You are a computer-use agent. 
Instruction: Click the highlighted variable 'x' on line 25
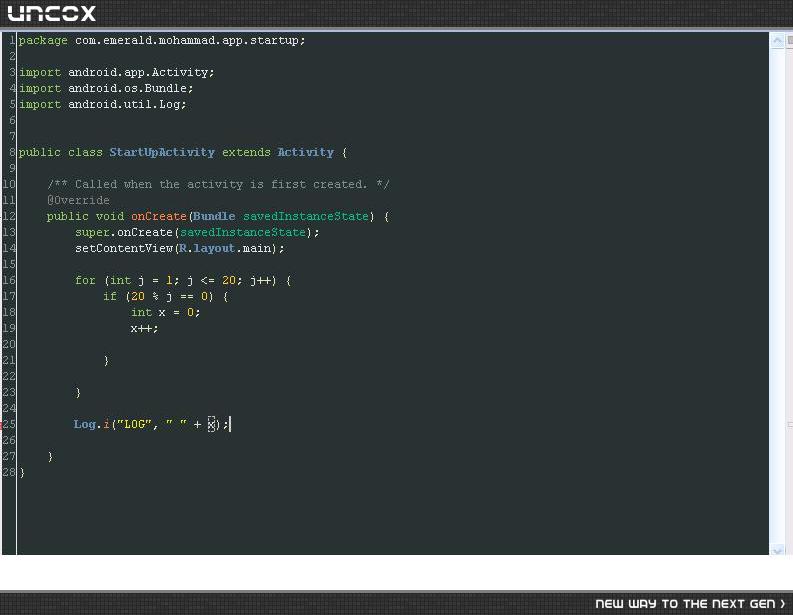pos(211,424)
